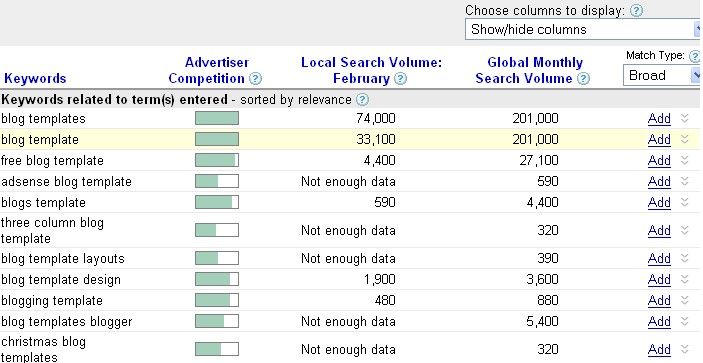Add the keyword blog templates blogger

(659, 322)
